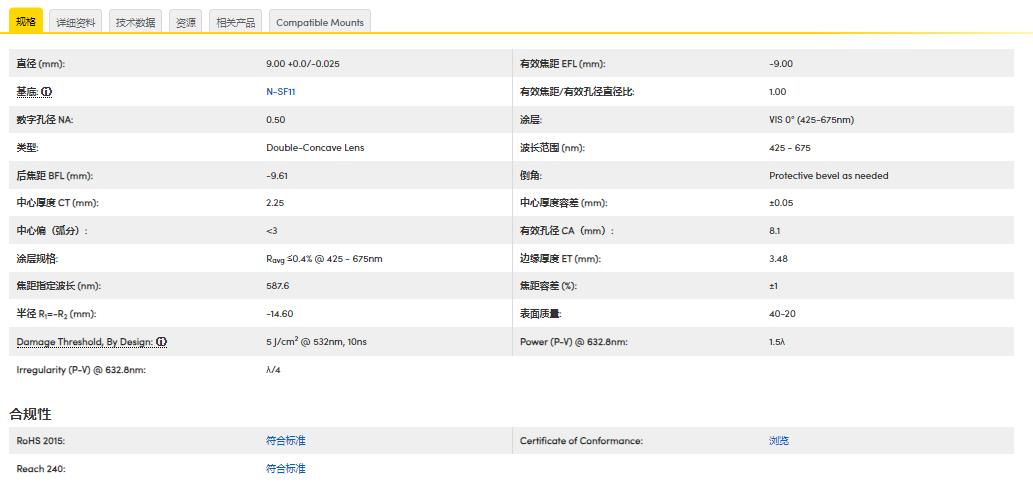Image resolution: width=1033 pixels, height=500 pixels.
Task: Open the 技术数据 tab
Action: click(x=135, y=21)
